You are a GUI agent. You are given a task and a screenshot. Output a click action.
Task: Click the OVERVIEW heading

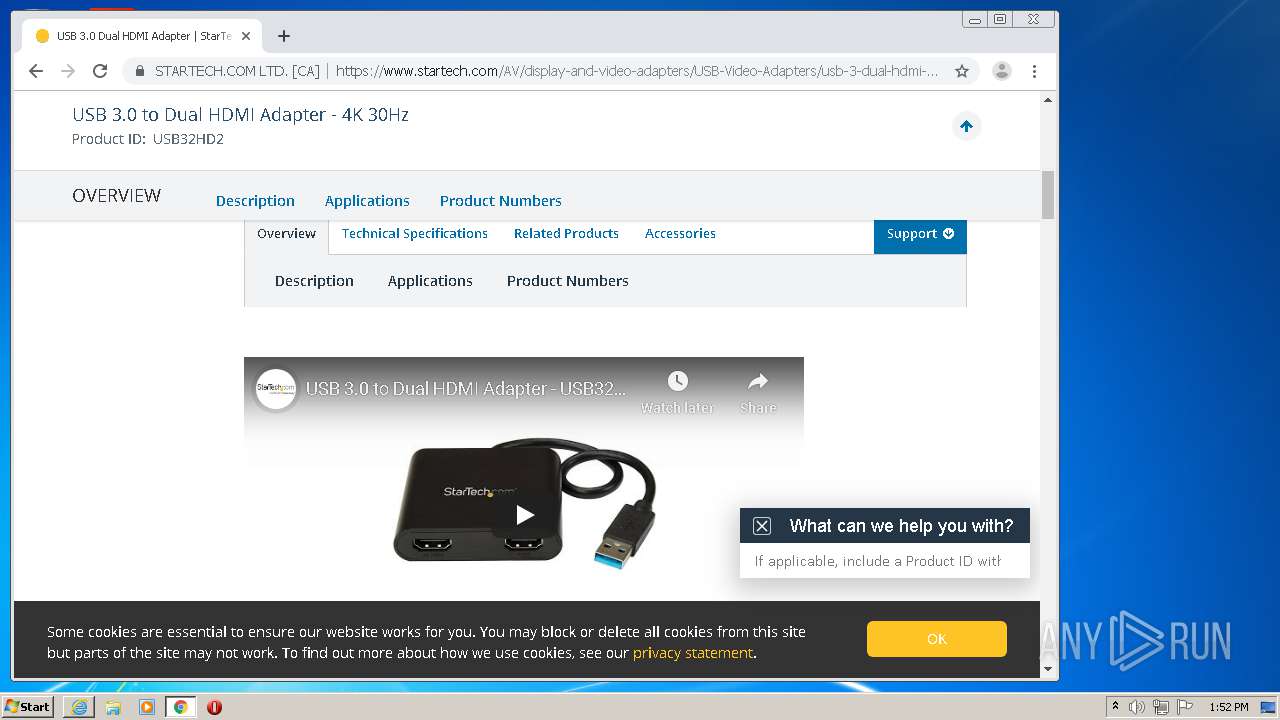116,196
